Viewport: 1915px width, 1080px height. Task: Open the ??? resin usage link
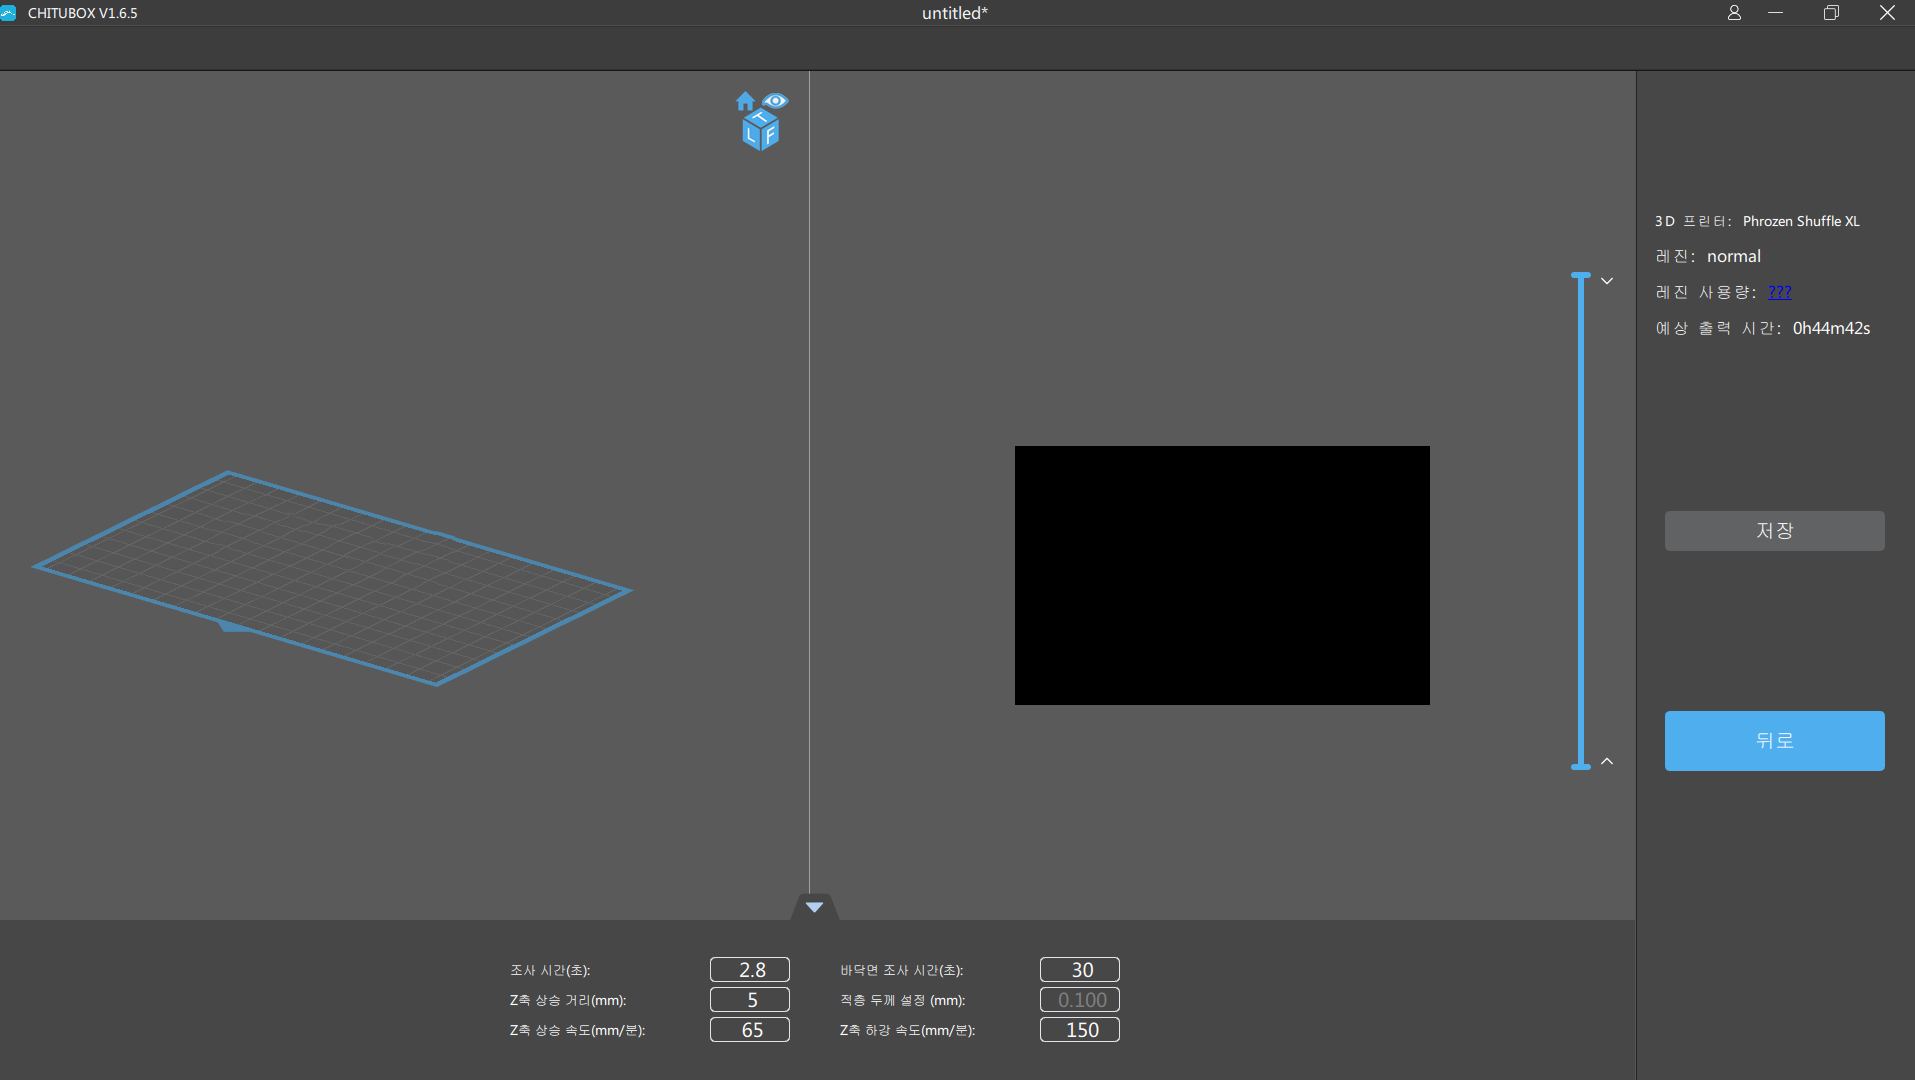point(1780,292)
